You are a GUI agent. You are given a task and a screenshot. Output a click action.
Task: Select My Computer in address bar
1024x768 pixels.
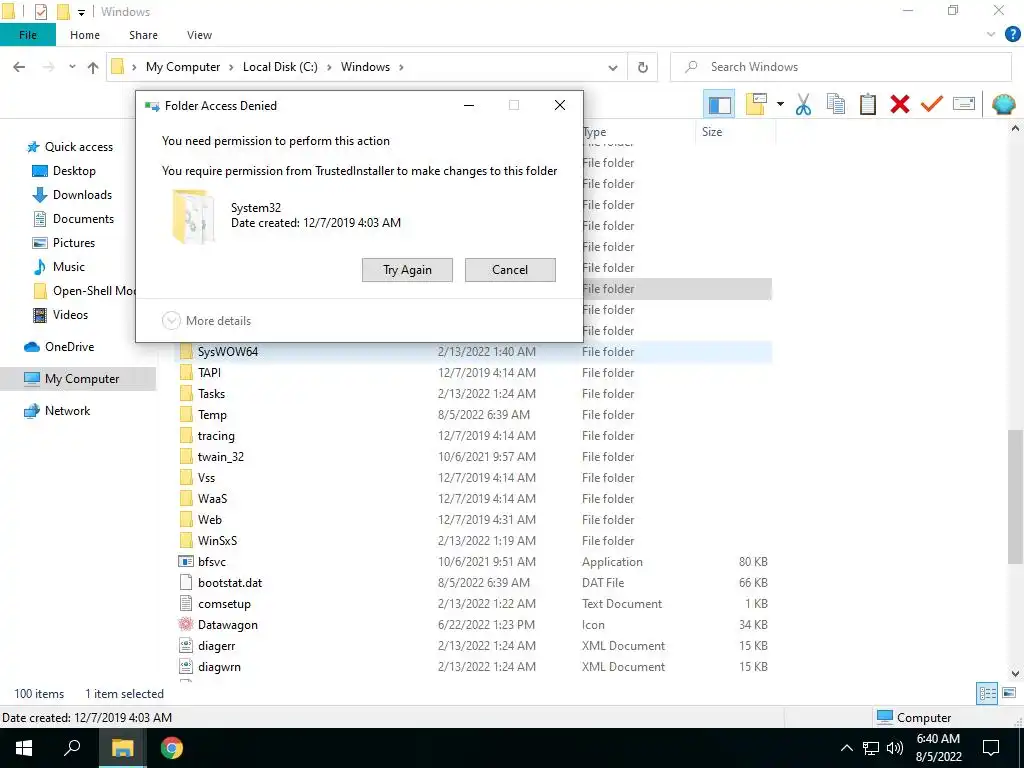[x=183, y=67]
